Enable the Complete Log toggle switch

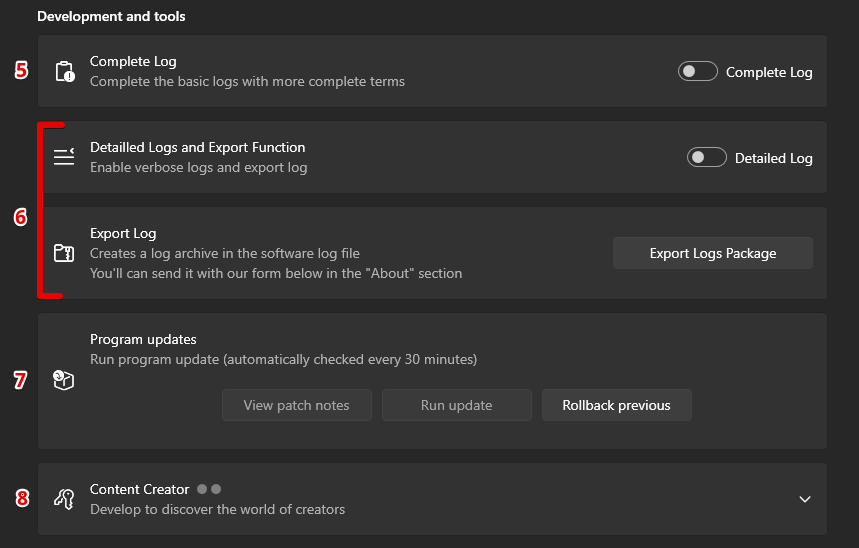(x=697, y=72)
